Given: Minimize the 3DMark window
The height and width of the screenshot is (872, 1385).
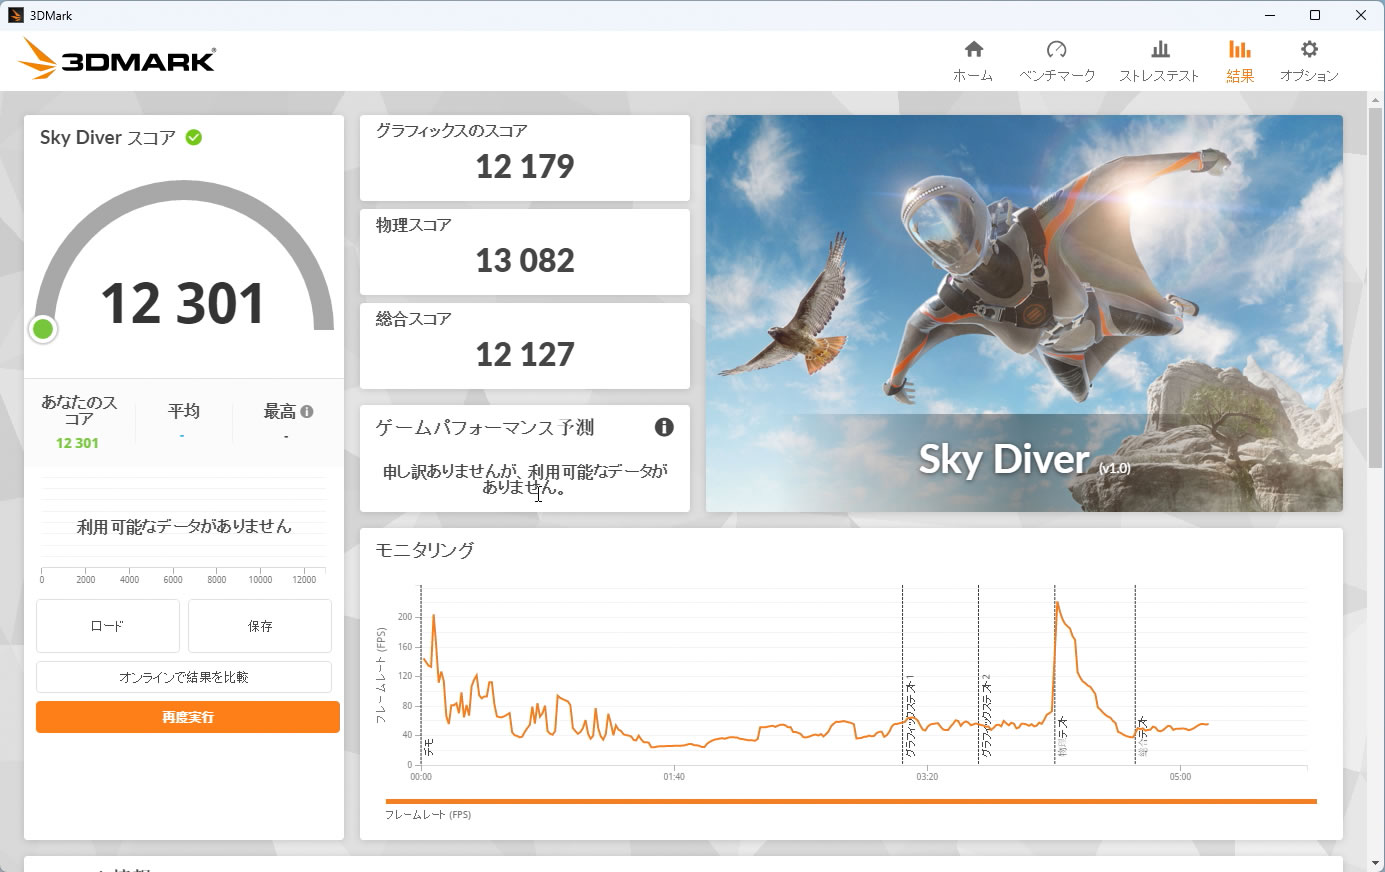Looking at the screenshot, I should coord(1270,15).
